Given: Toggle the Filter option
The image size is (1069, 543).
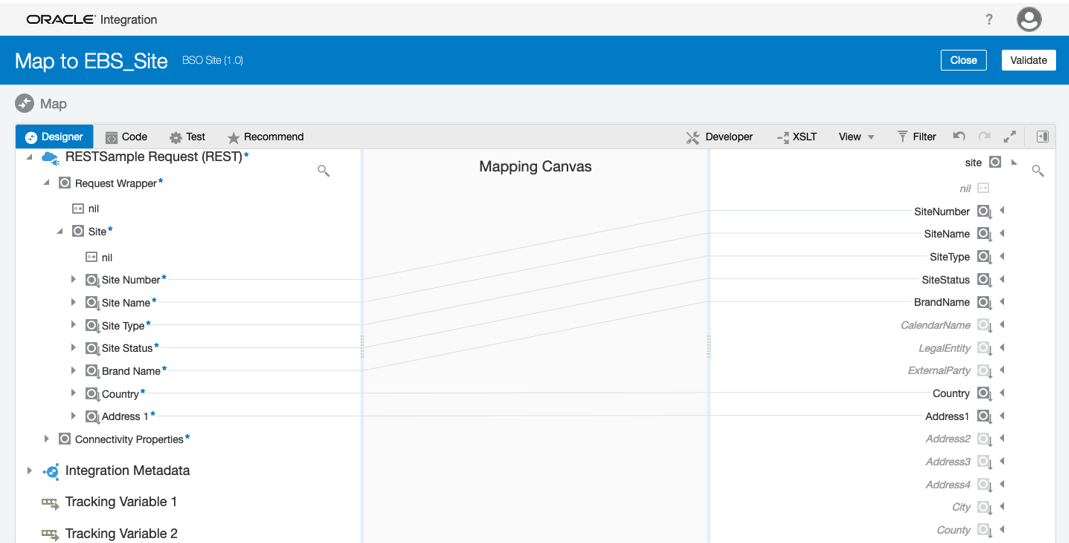Looking at the screenshot, I should point(916,136).
